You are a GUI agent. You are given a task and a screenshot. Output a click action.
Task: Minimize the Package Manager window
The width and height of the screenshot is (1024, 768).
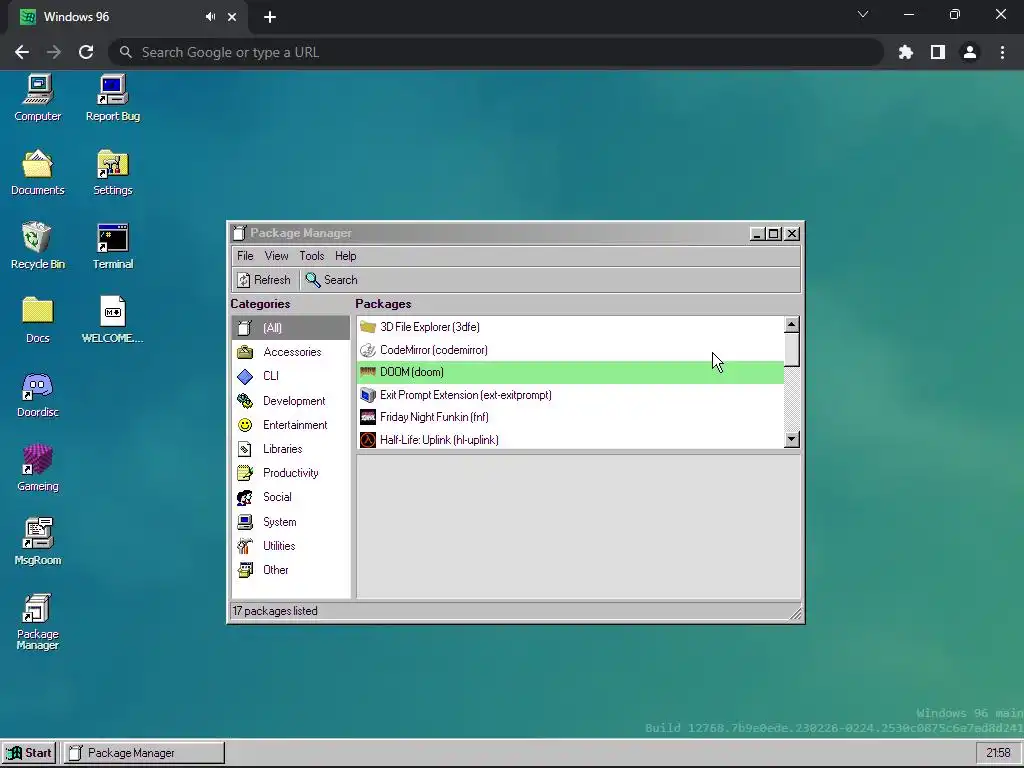click(x=757, y=234)
